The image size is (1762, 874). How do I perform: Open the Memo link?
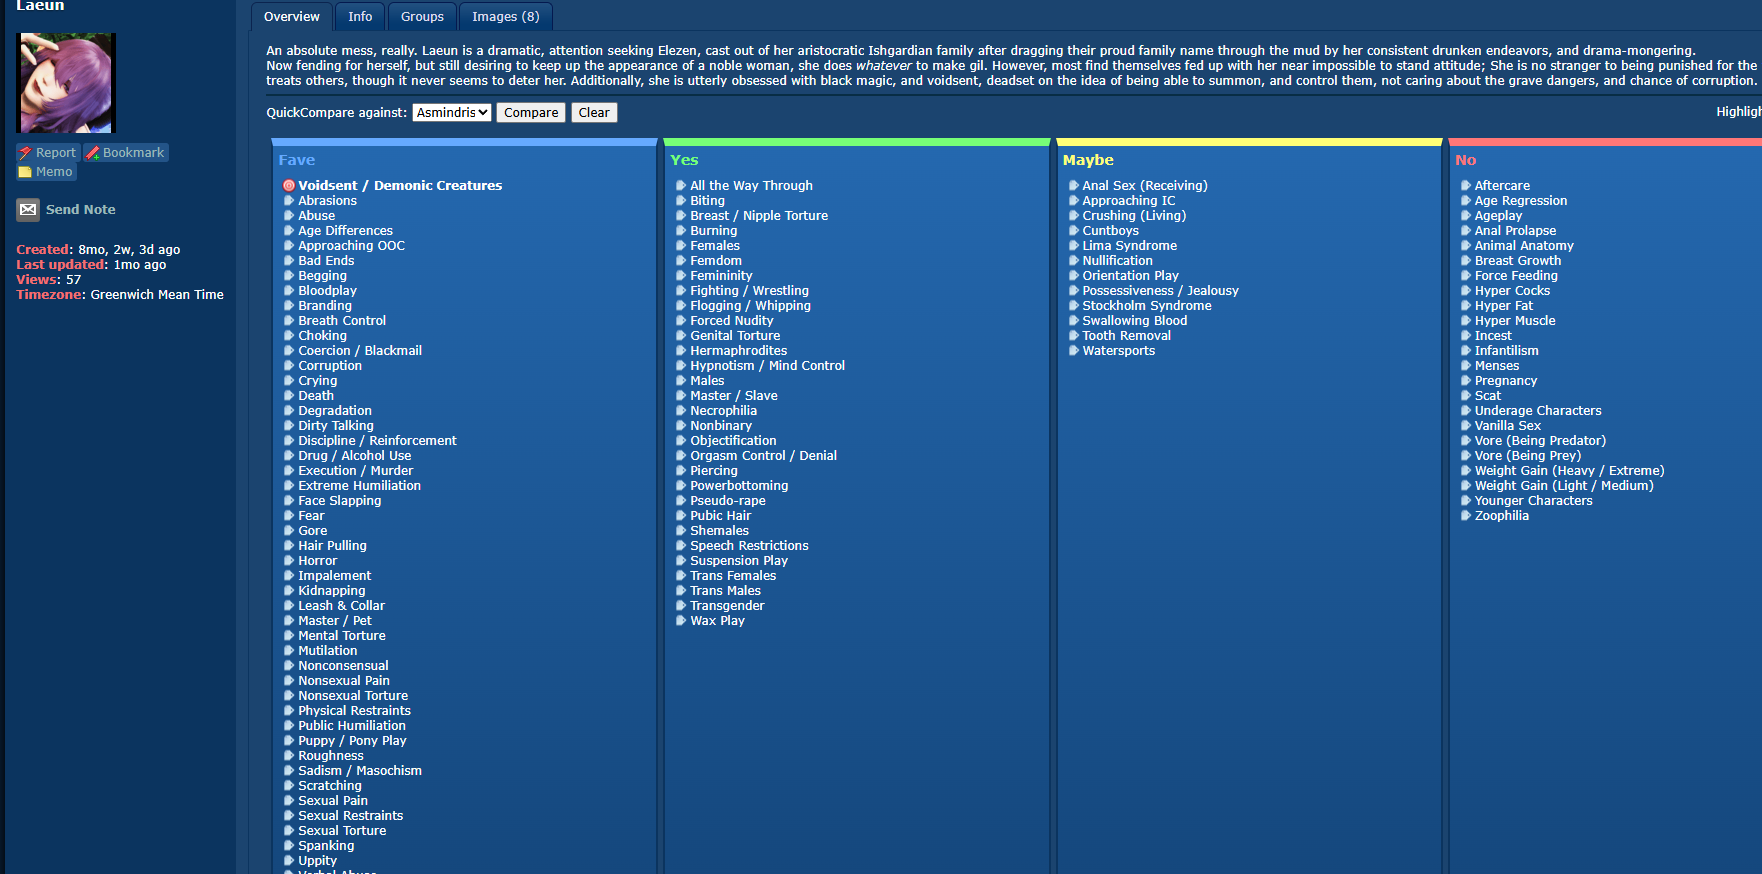[x=46, y=172]
